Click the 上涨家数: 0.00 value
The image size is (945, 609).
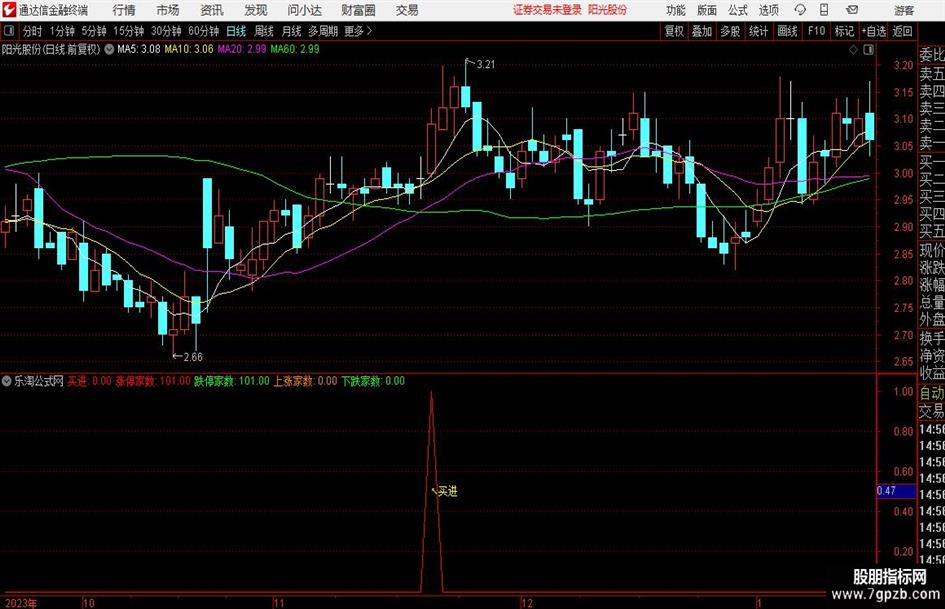[306, 381]
